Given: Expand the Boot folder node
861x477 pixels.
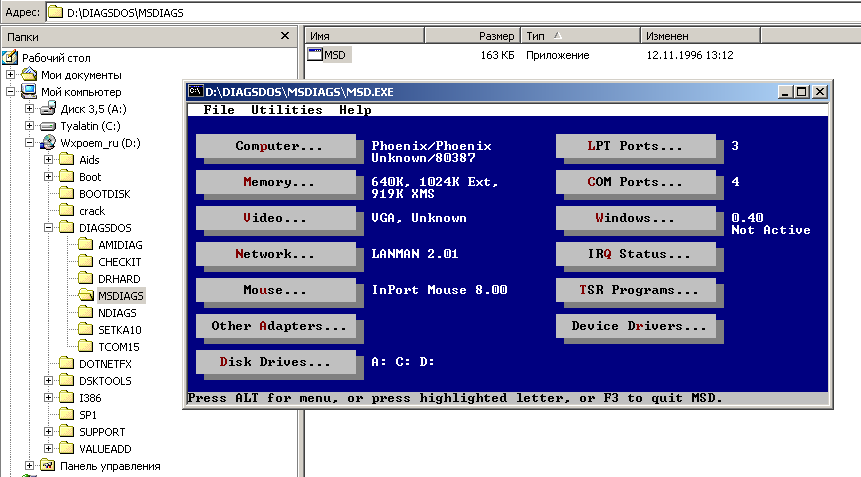Looking at the screenshot, I should [49, 177].
